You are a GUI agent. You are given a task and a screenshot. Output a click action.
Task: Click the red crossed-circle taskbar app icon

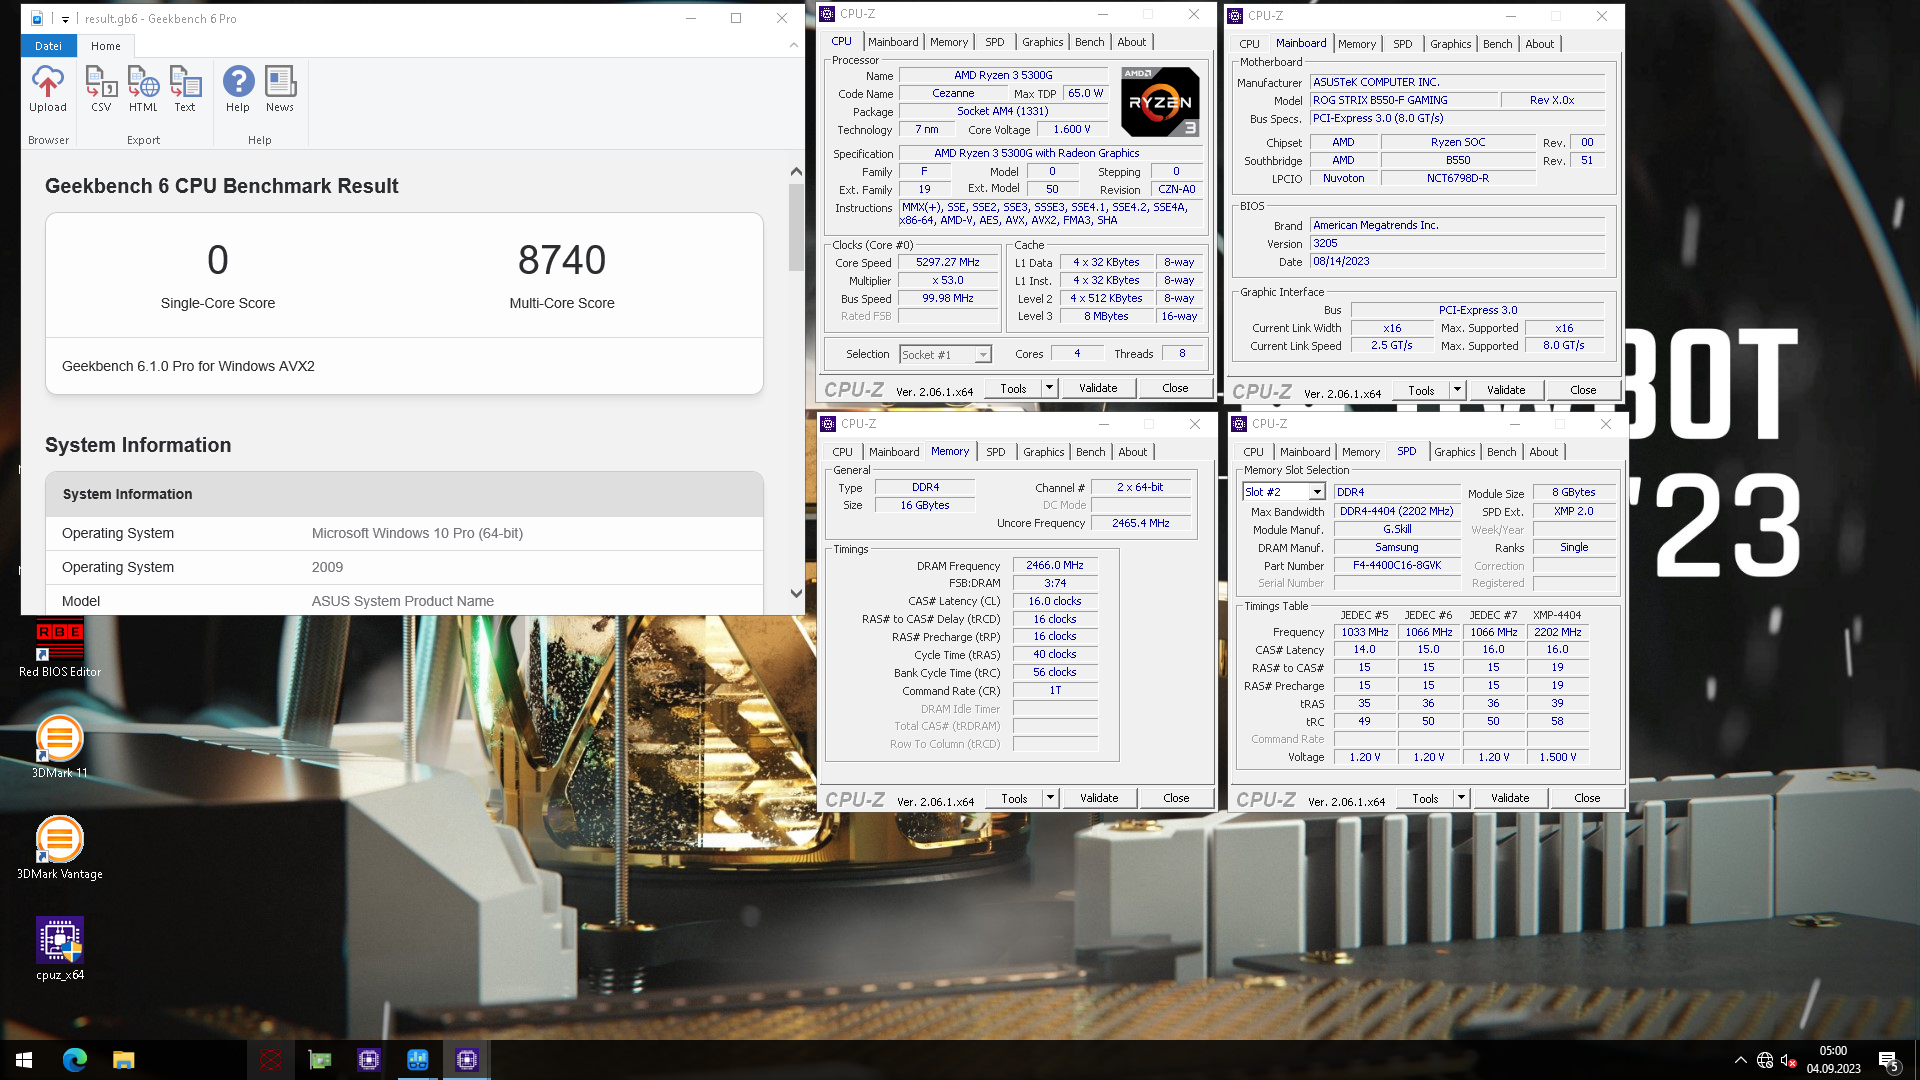pyautogui.click(x=271, y=1060)
